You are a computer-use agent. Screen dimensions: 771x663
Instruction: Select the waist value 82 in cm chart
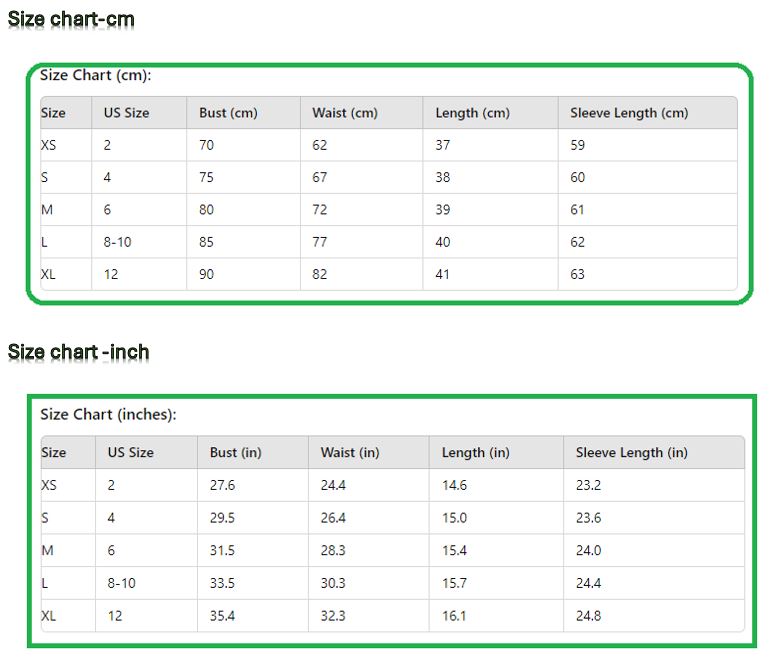(320, 274)
